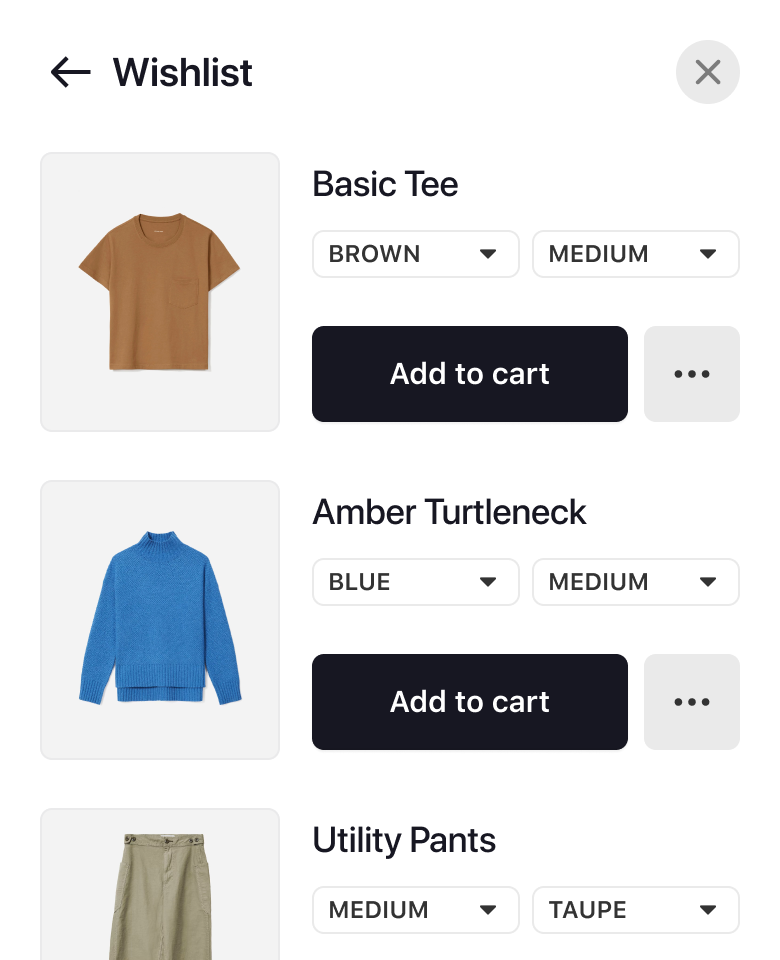The width and height of the screenshot is (780, 960).
Task: Open more options for Amber Turtleneck
Action: 691,702
